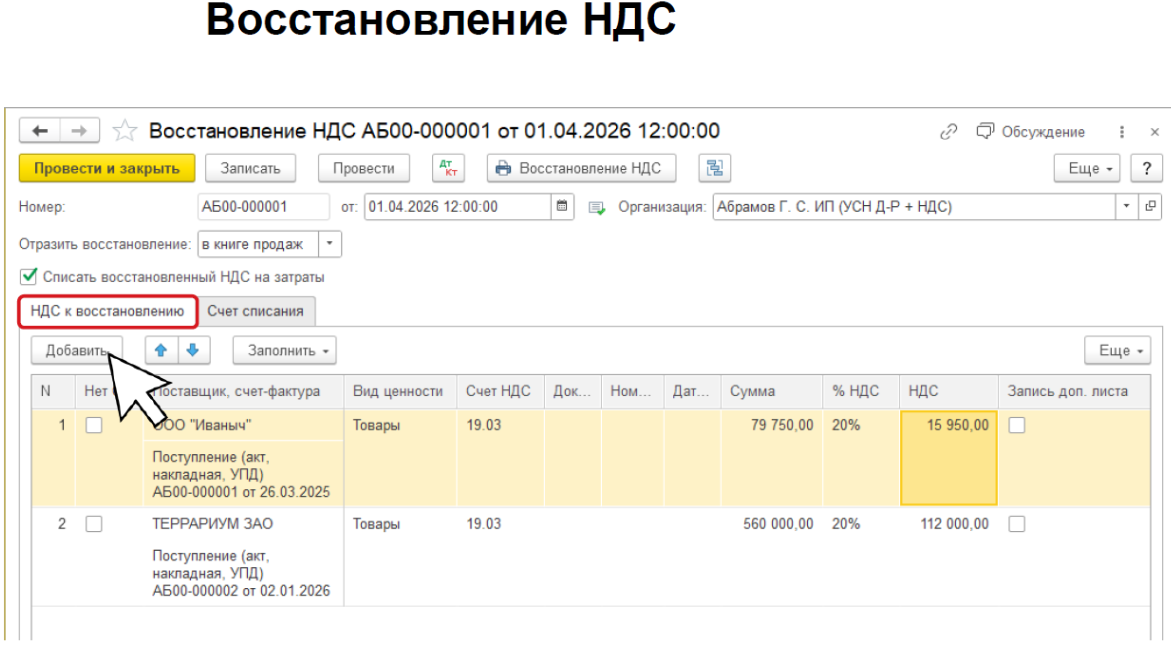Click the back navigation arrow
Image resolution: width=1171 pixels, height=646 pixels.
click(40, 132)
